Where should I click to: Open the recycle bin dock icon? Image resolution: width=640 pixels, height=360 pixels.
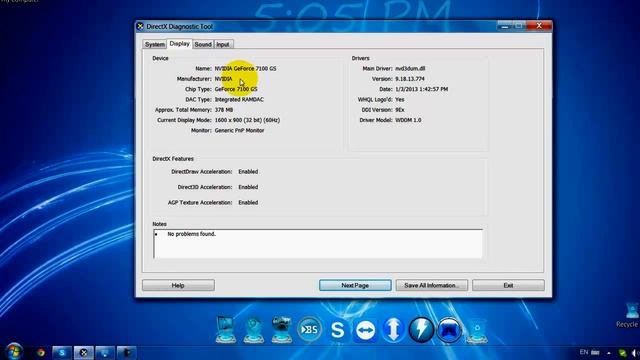pos(477,331)
